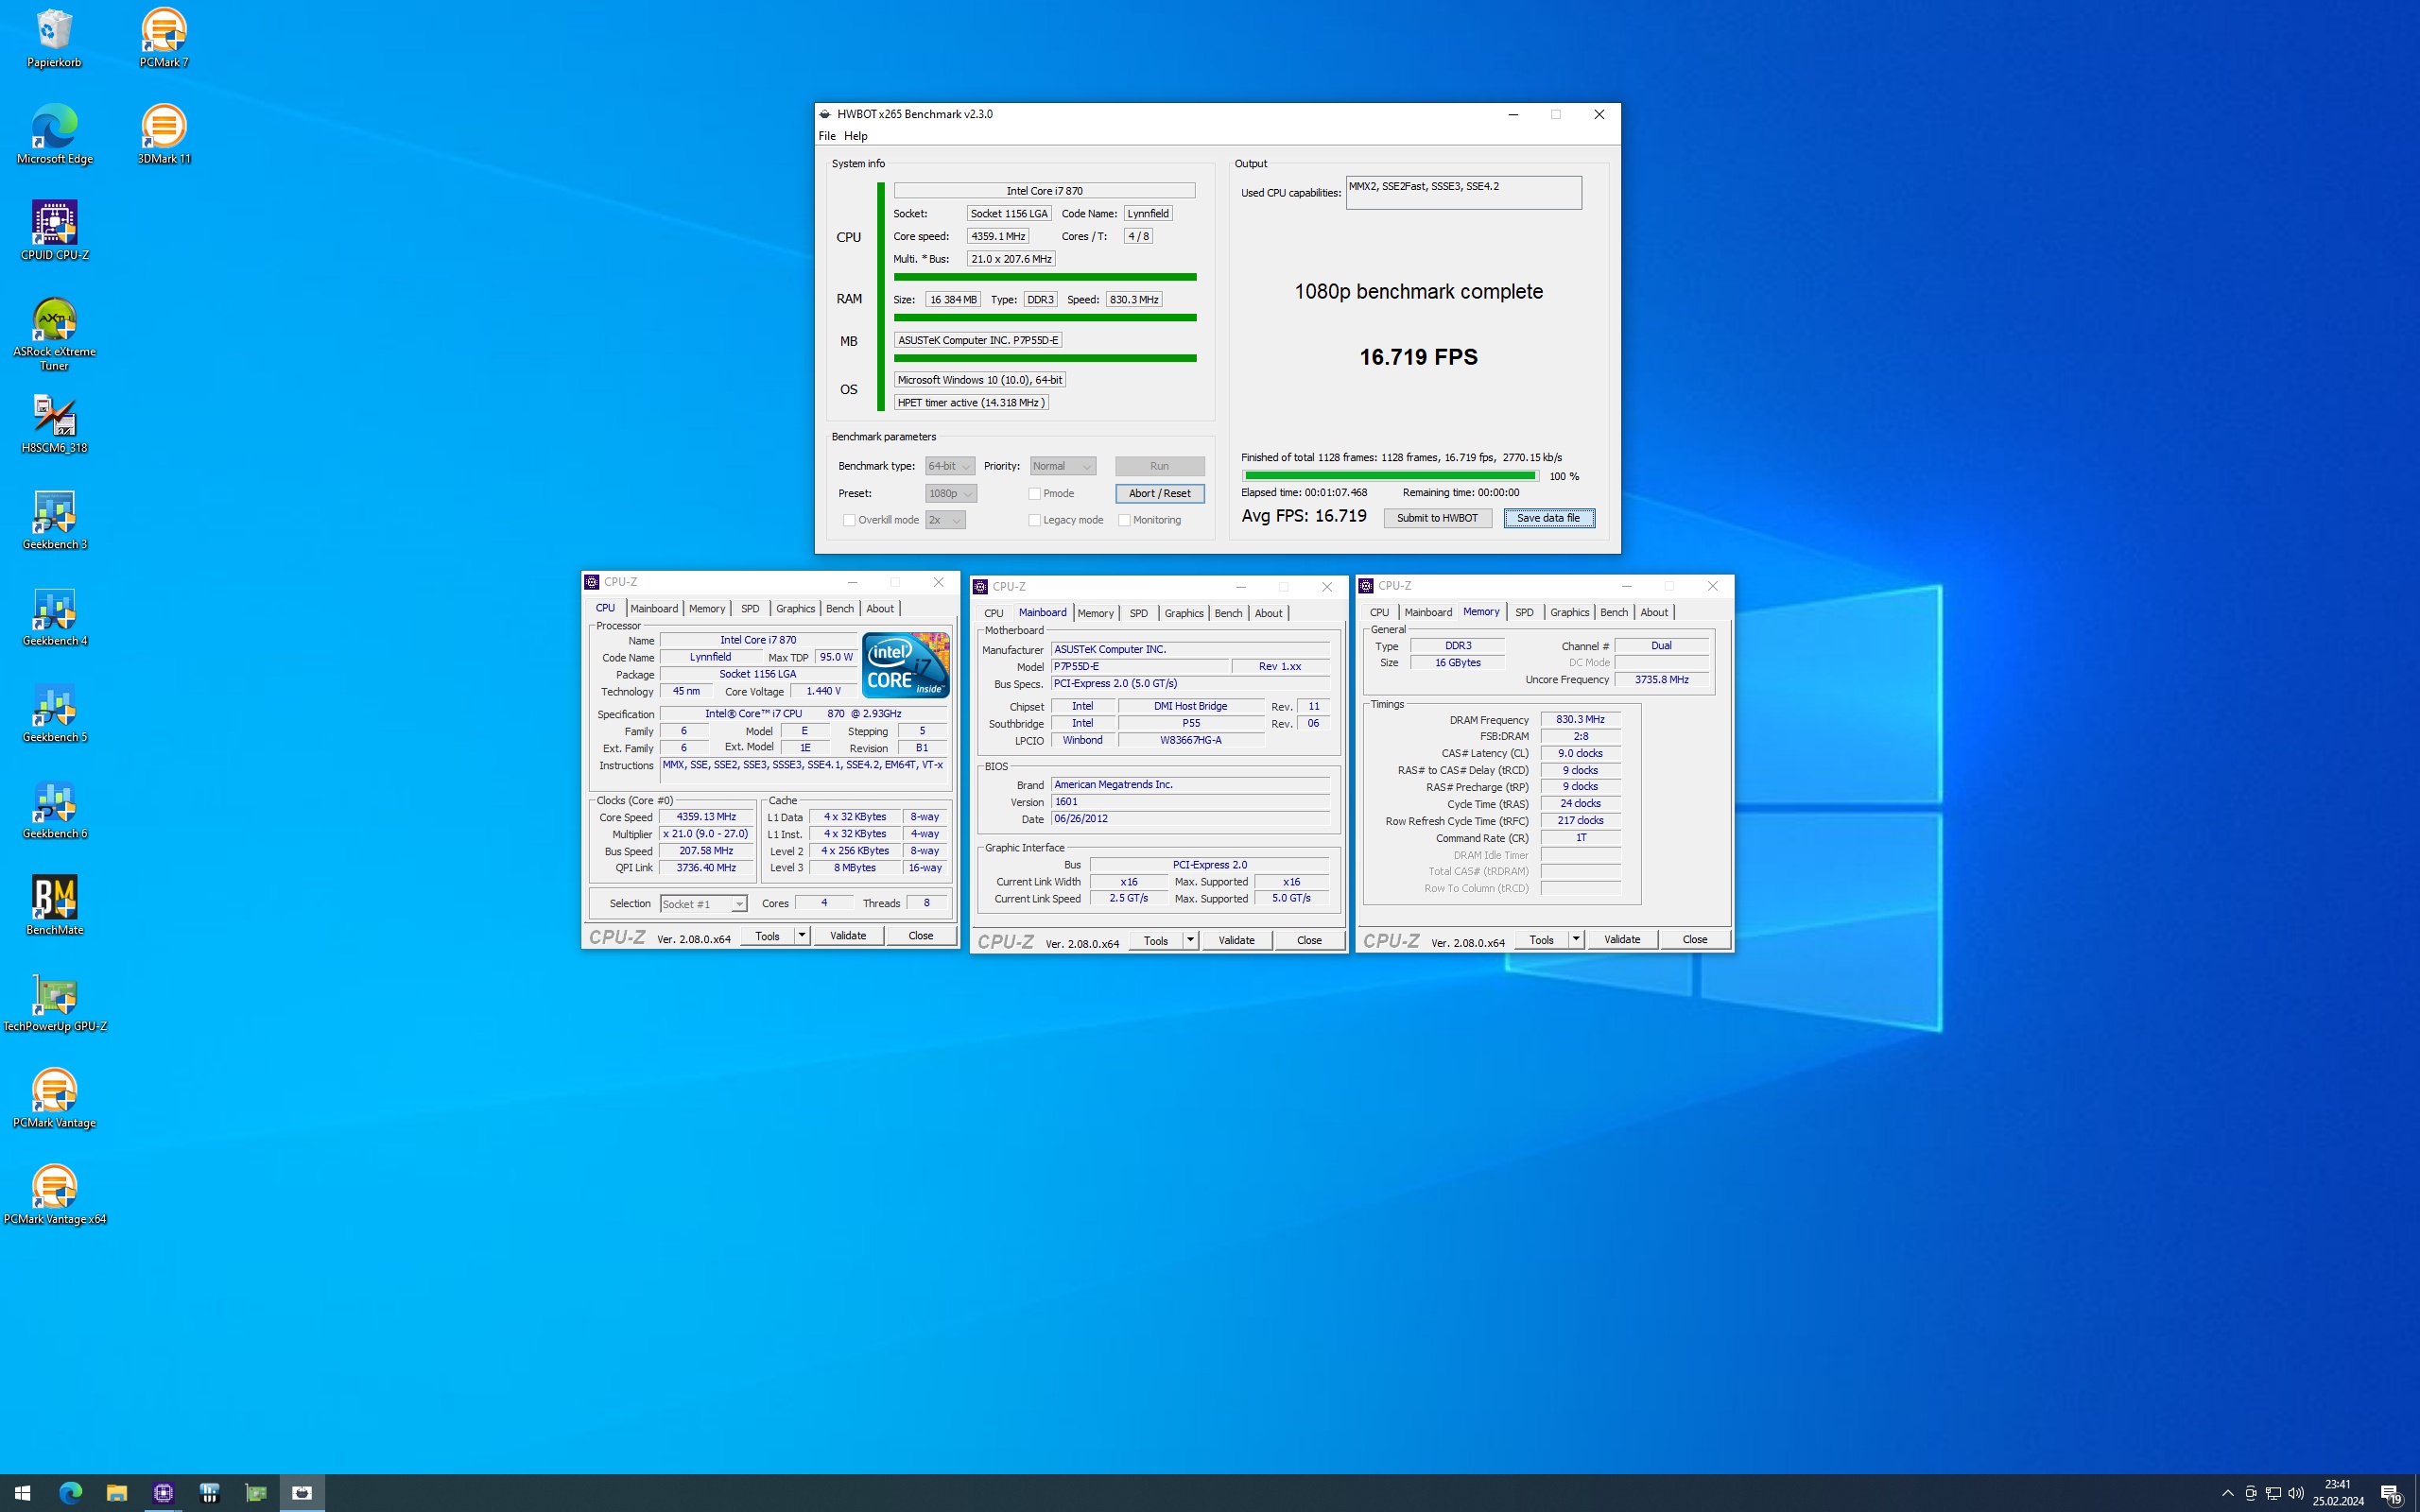Viewport: 2420px width, 1512px height.
Task: Click Submit to HWBOT button
Action: [x=1437, y=518]
